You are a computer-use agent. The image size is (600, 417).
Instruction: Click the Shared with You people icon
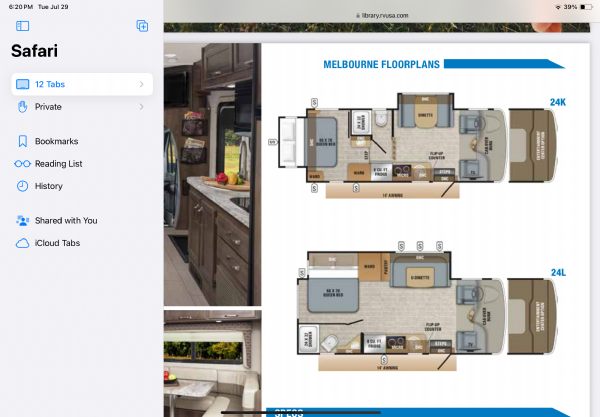pyautogui.click(x=23, y=221)
